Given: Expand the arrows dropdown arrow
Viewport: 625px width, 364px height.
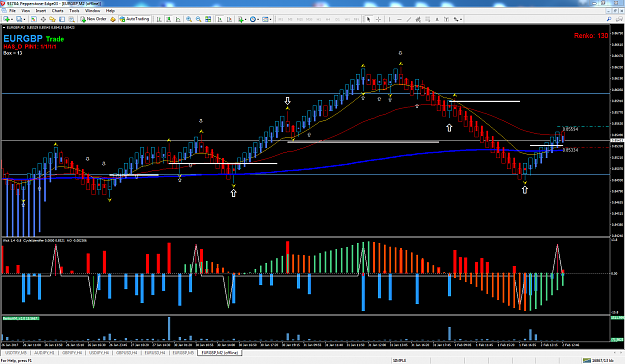Looking at the screenshot, I should click(x=461, y=19).
